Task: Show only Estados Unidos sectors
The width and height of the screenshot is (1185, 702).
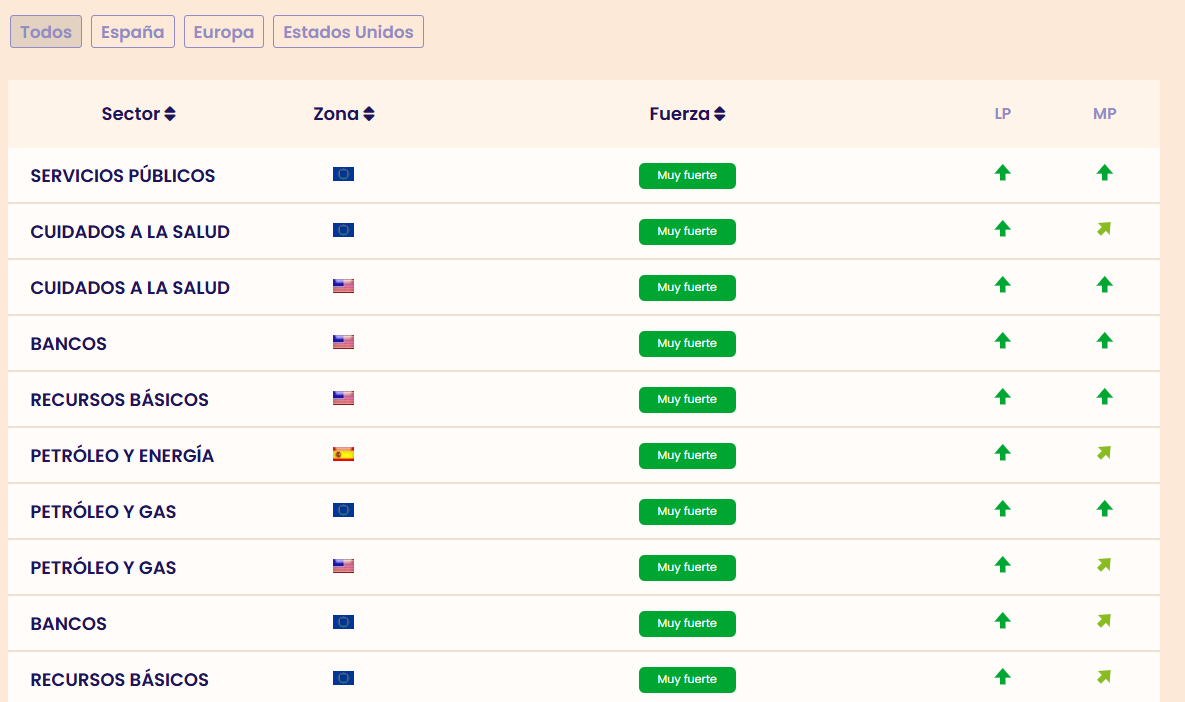Action: tap(348, 32)
